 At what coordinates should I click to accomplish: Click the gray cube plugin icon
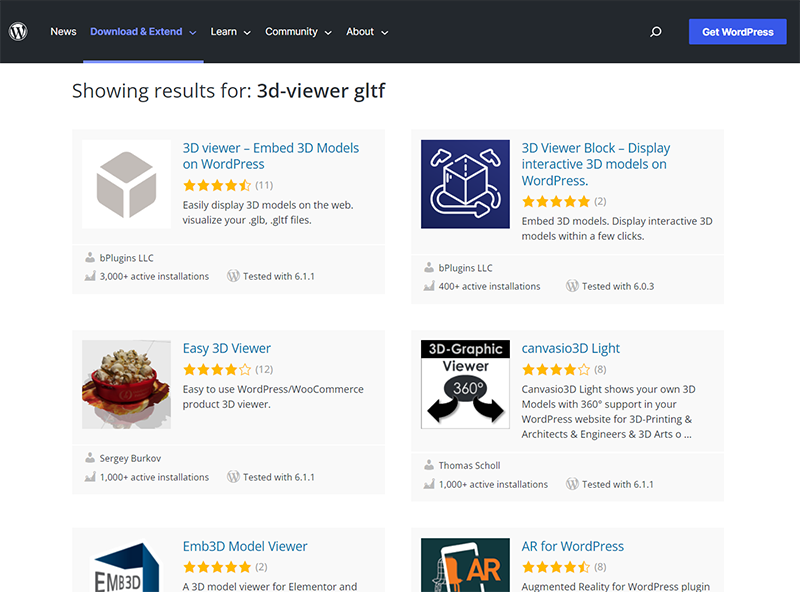point(127,184)
